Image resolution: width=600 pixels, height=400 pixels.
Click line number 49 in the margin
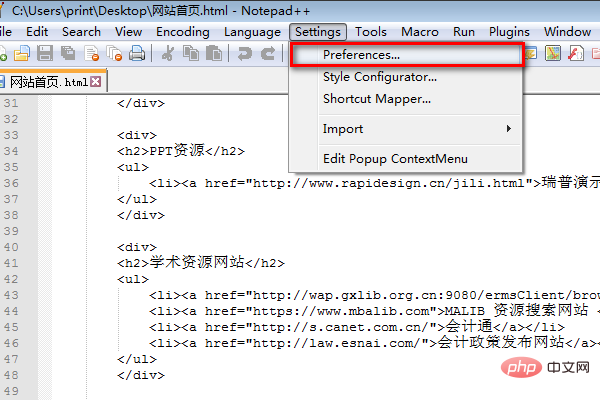pos(11,391)
